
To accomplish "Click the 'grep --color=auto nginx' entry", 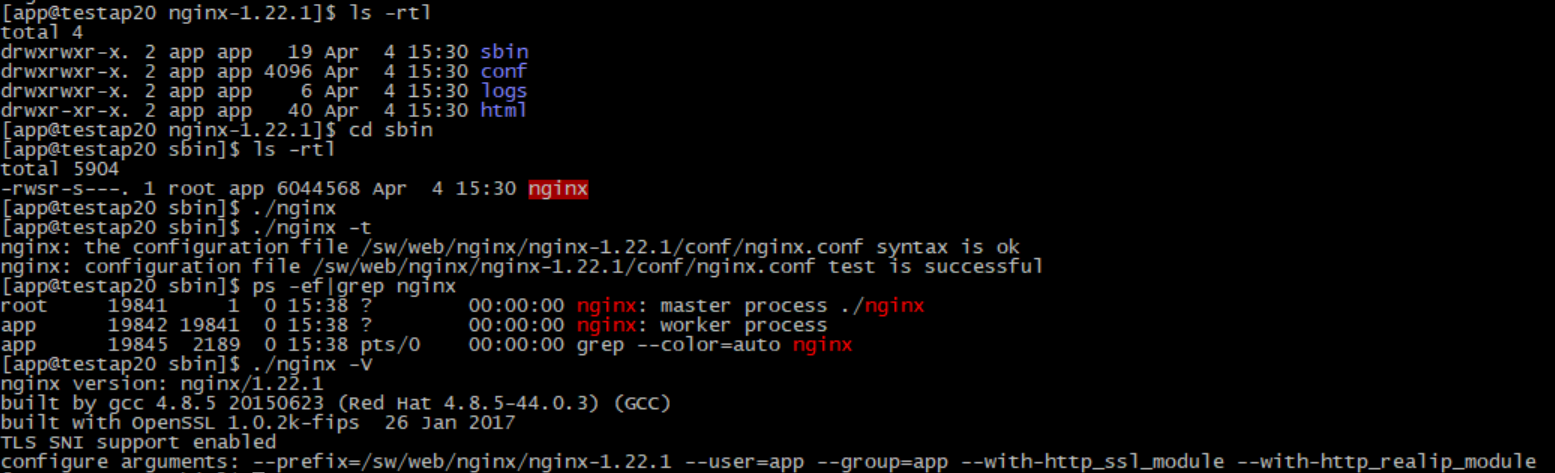I will [x=714, y=345].
